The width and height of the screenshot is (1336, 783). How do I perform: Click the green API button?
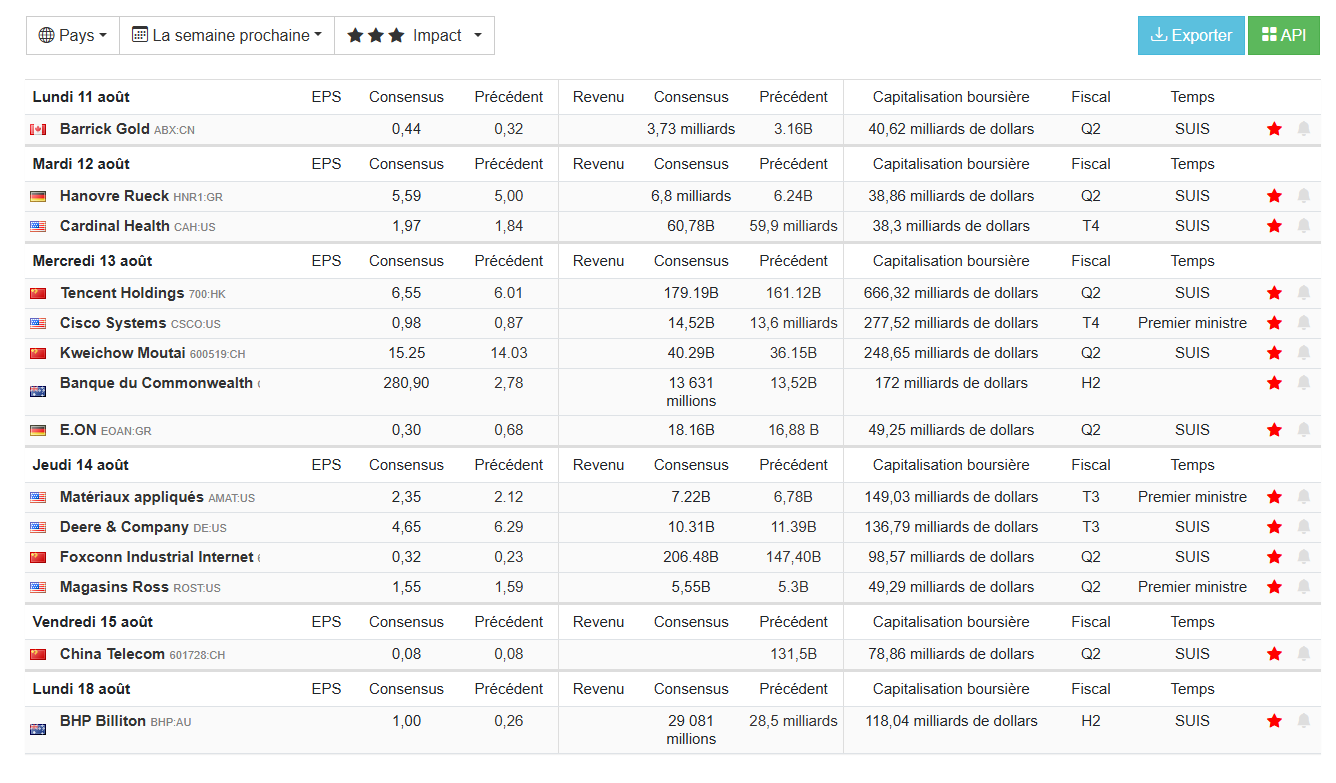point(1283,35)
